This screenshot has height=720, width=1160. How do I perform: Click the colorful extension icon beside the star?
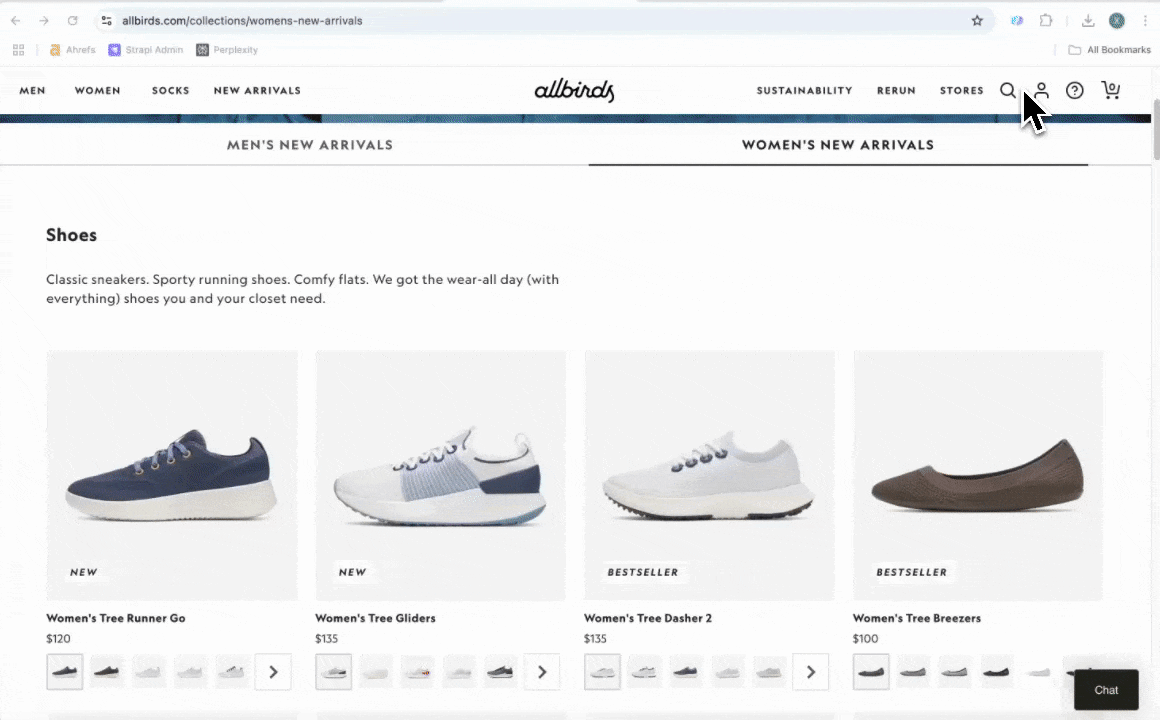1017,21
